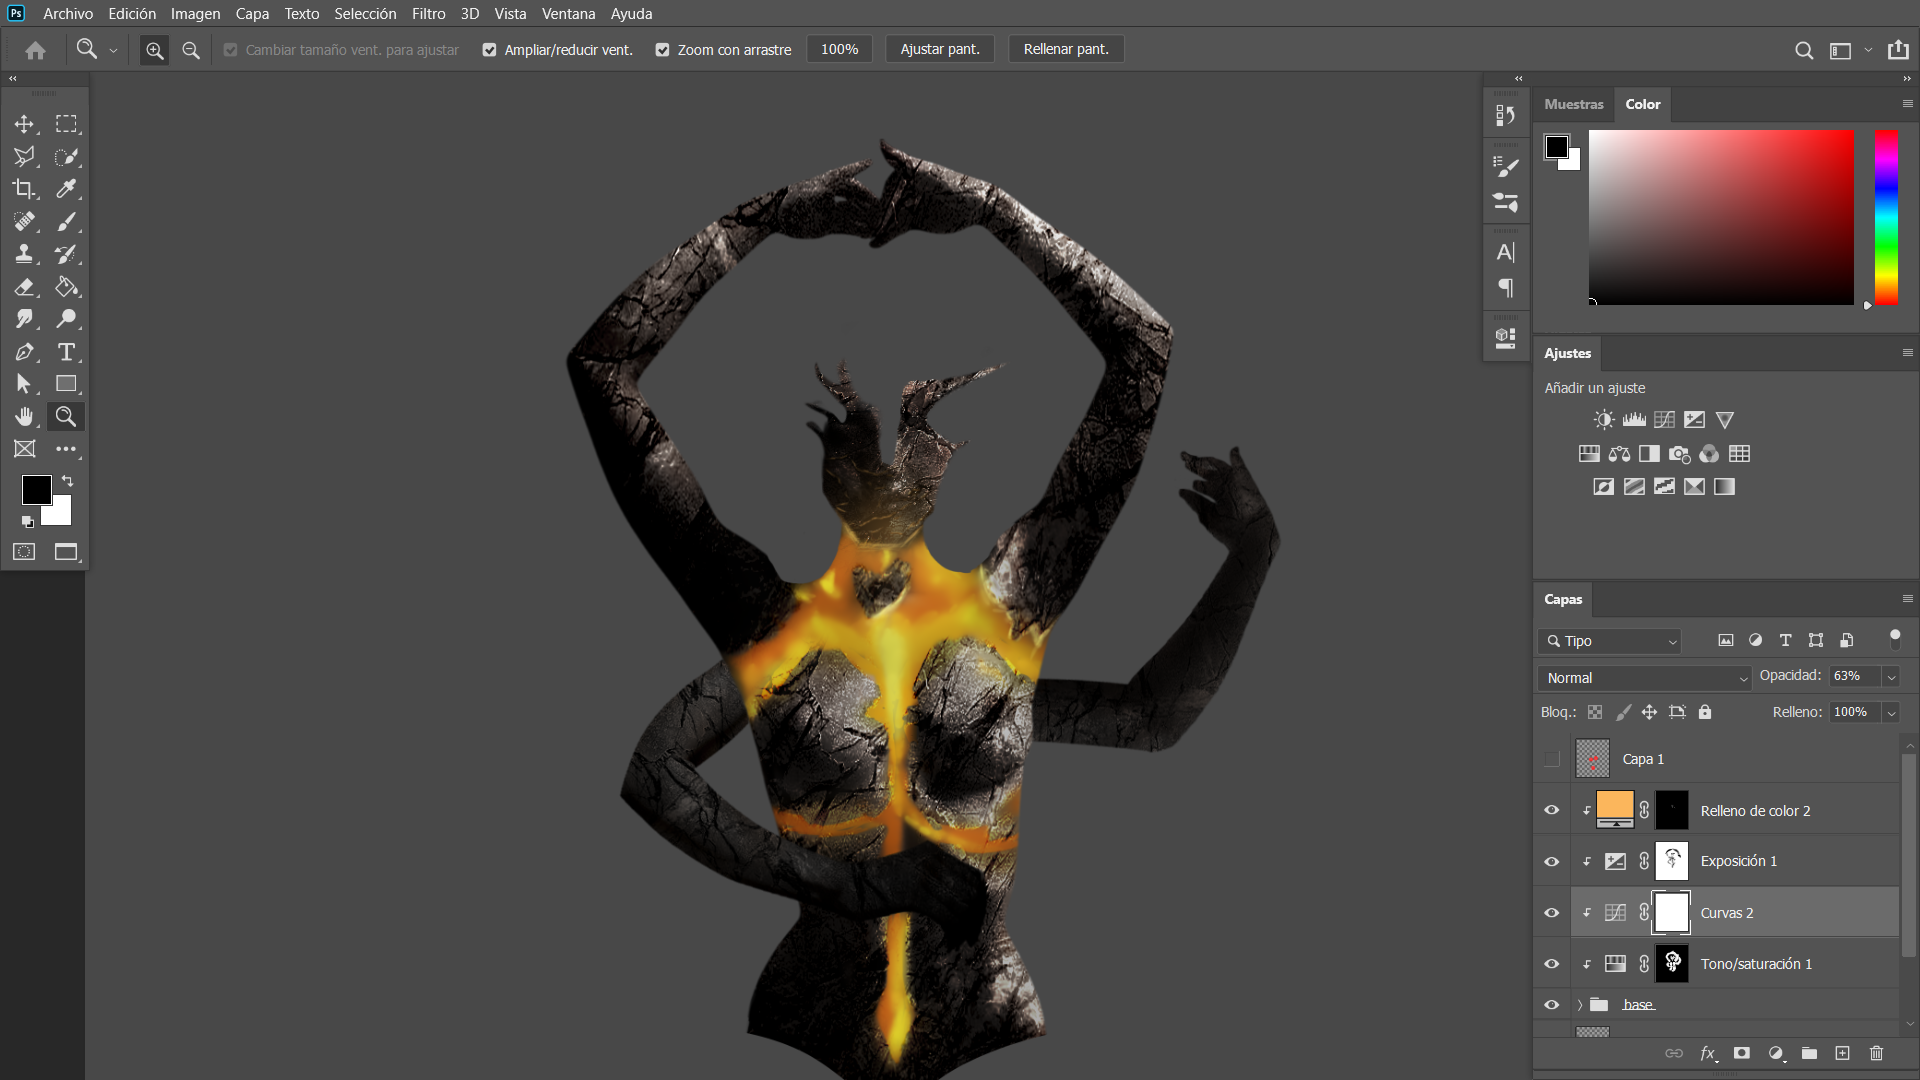Toggle Ampliar/reducir vent. checkbox
This screenshot has height=1080, width=1920.
(x=489, y=50)
